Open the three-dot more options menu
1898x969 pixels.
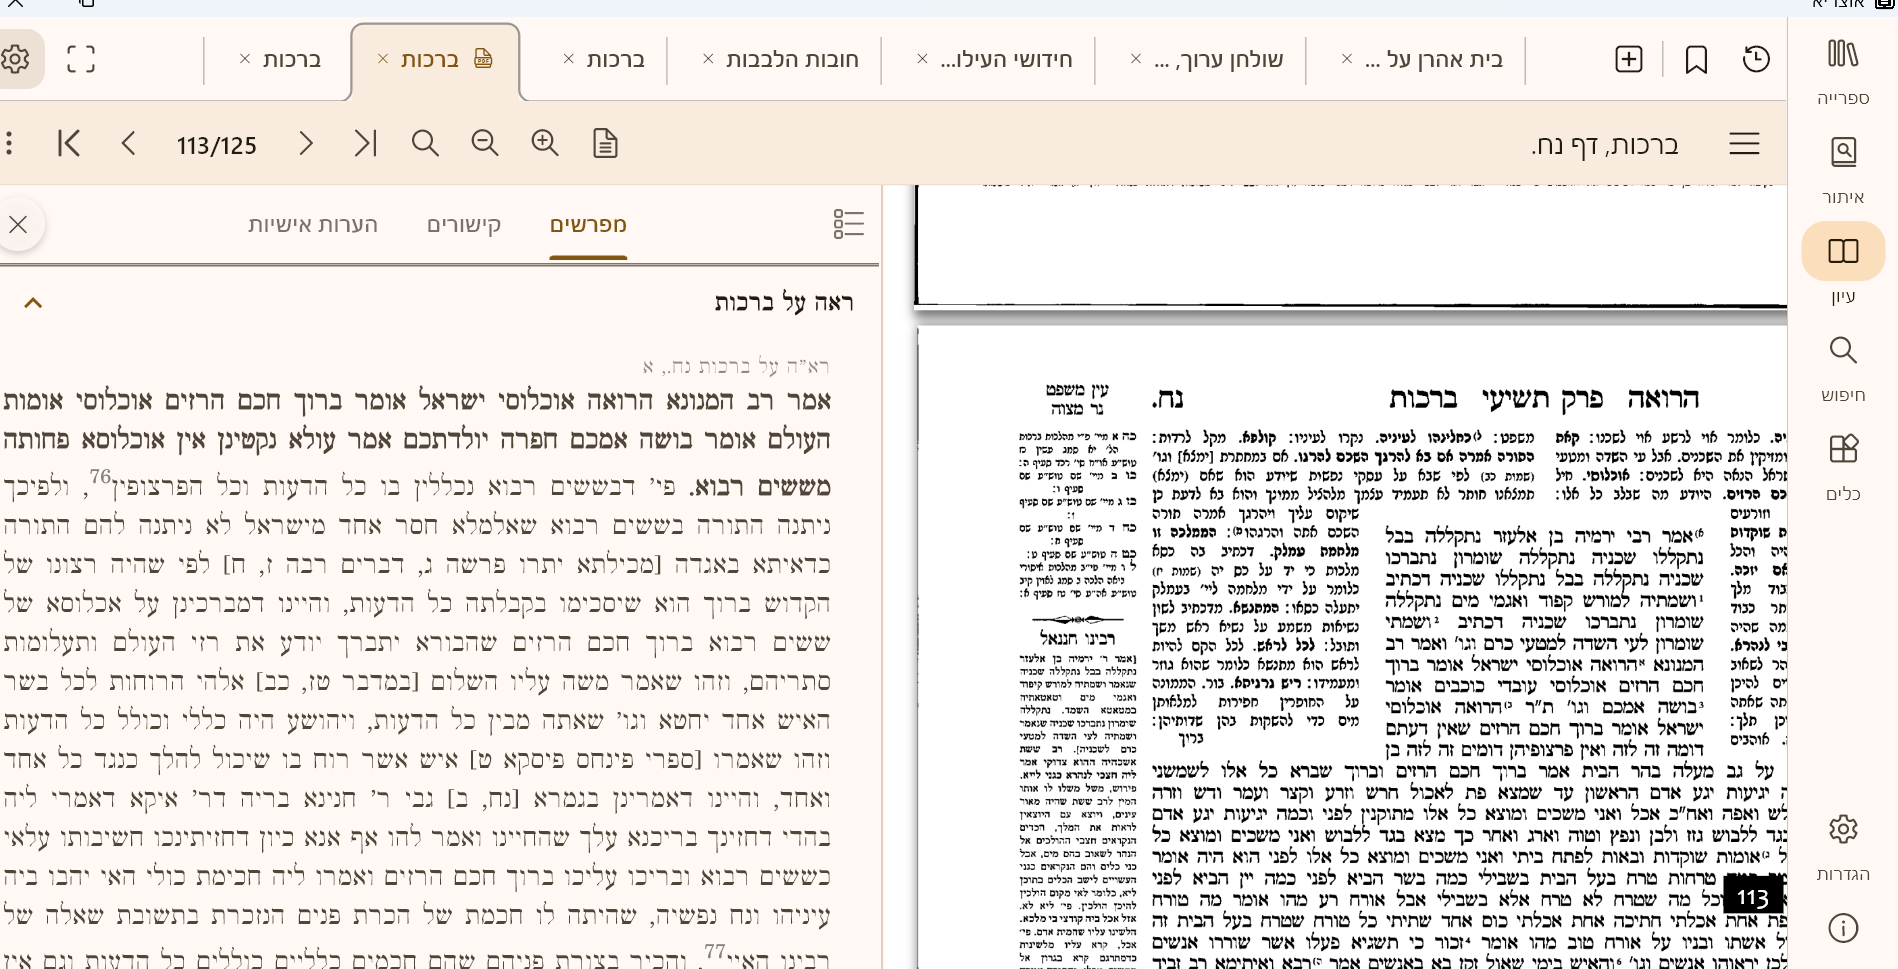pos(10,144)
